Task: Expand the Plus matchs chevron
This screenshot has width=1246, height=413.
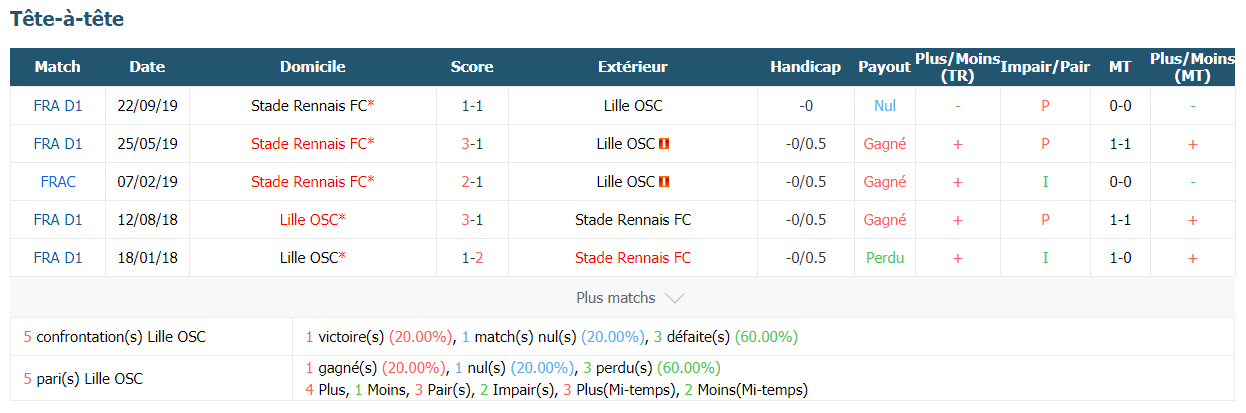Action: click(674, 298)
